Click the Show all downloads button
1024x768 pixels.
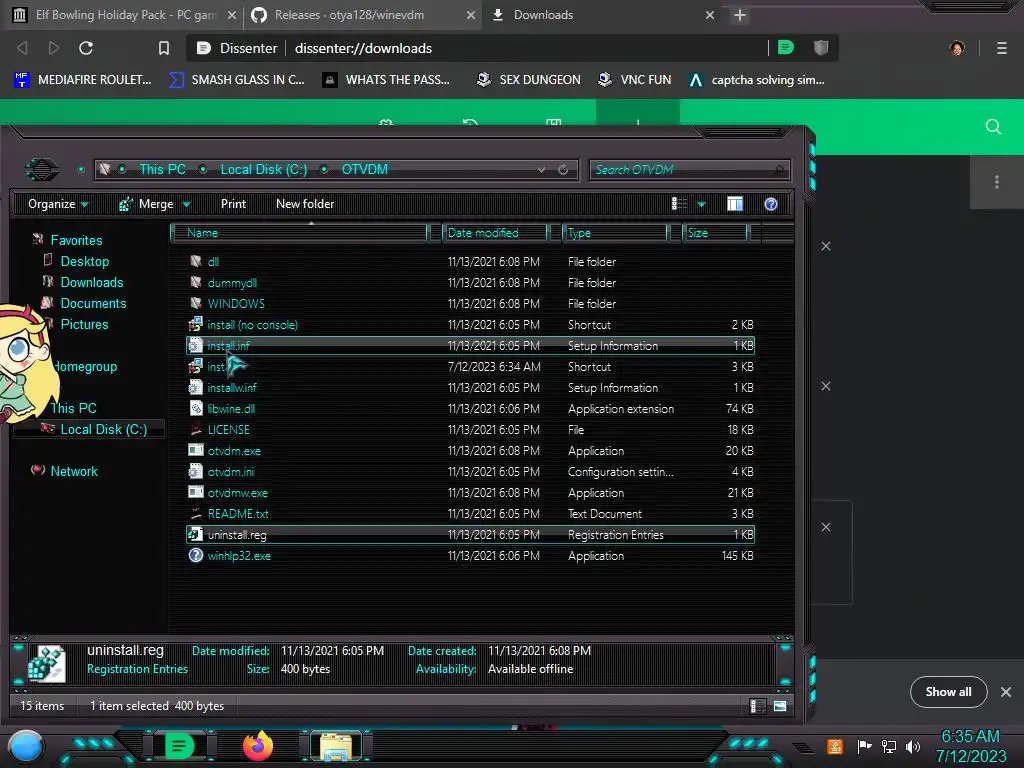[948, 692]
